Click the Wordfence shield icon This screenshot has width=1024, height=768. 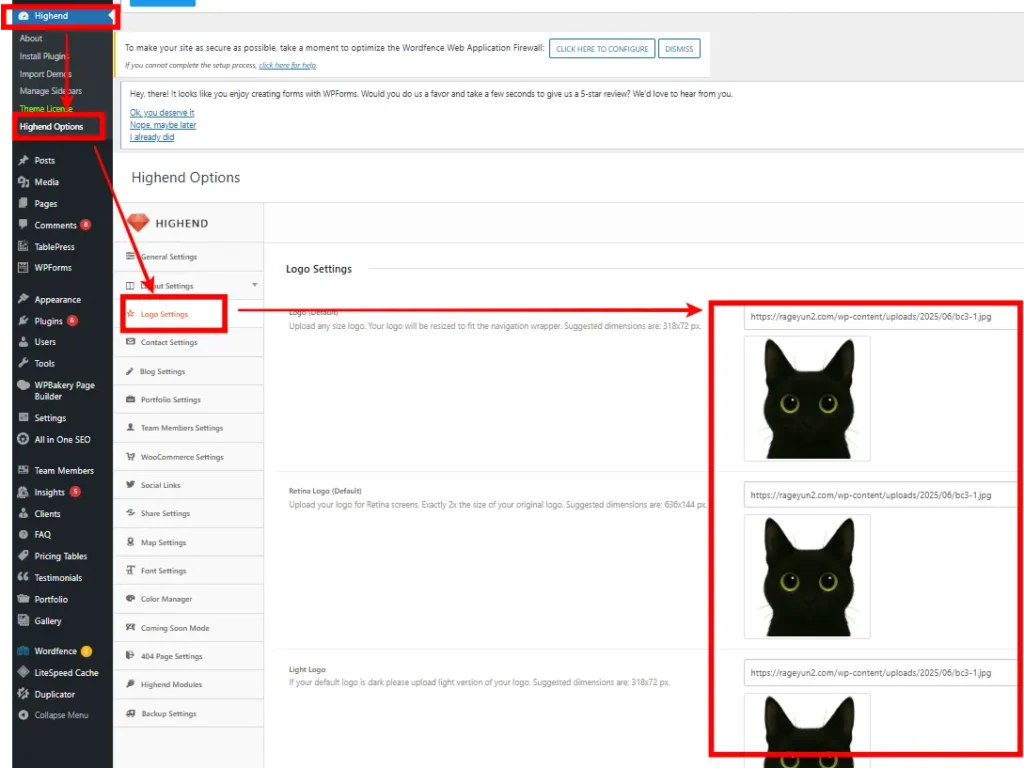coord(24,651)
